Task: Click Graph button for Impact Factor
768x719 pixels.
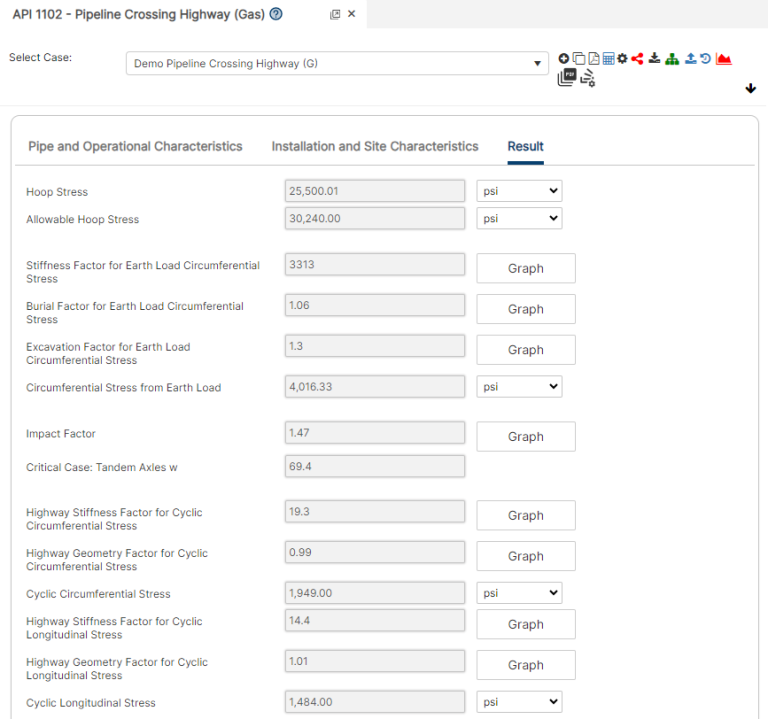Action: 525,437
